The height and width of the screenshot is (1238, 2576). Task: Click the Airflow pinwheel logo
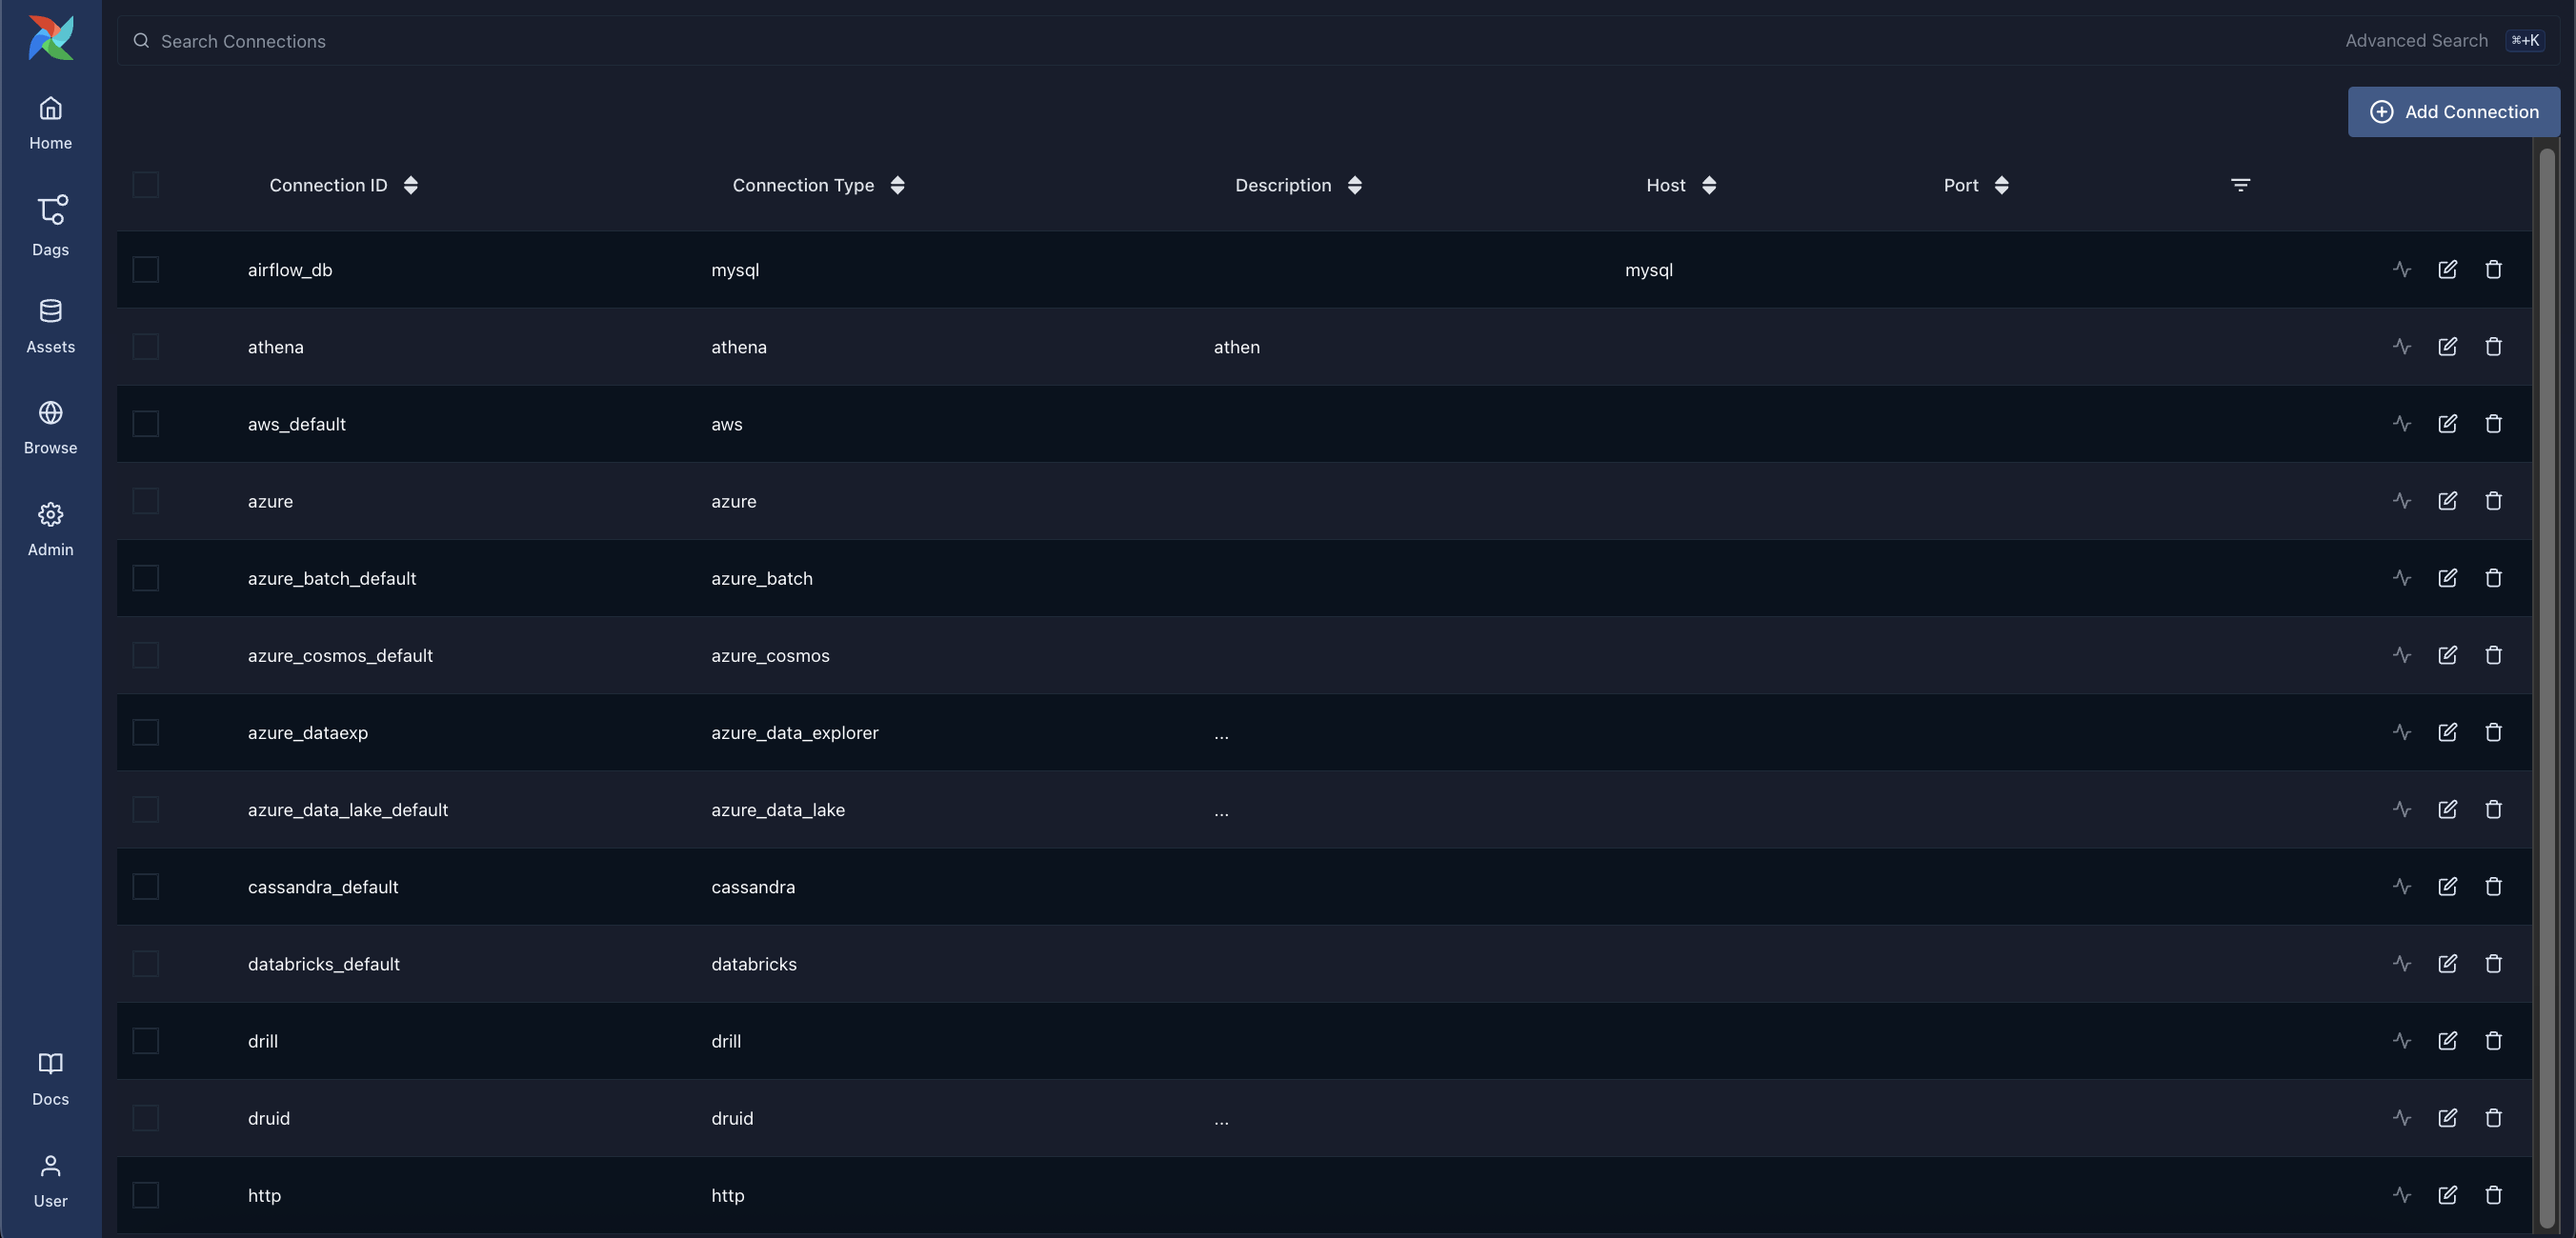coord(50,38)
